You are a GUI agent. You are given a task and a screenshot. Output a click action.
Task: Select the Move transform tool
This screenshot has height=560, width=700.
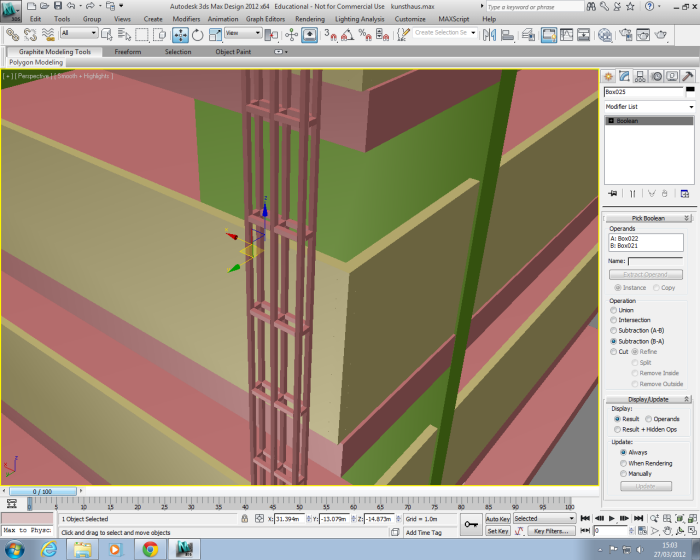tap(180, 34)
